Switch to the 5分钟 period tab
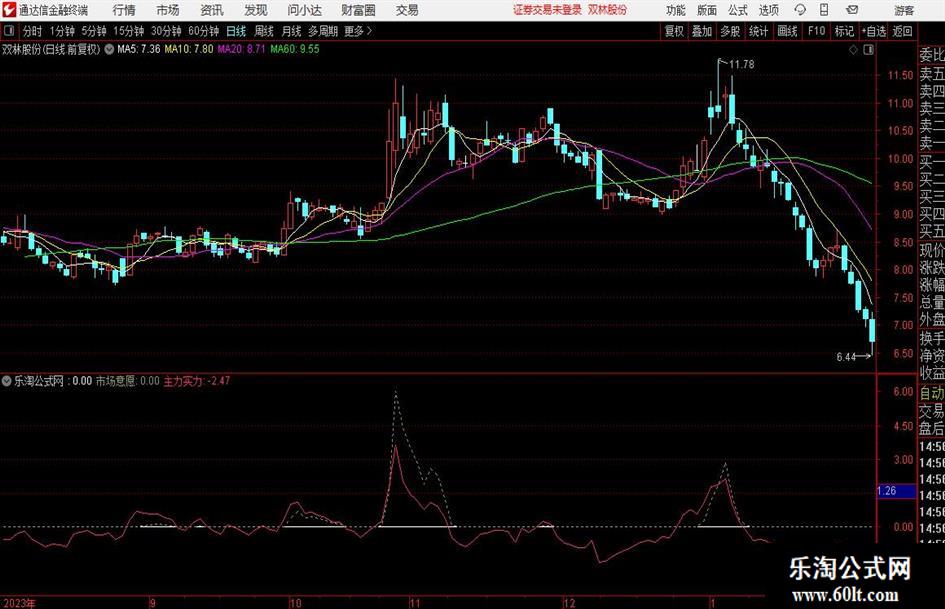 coord(94,31)
